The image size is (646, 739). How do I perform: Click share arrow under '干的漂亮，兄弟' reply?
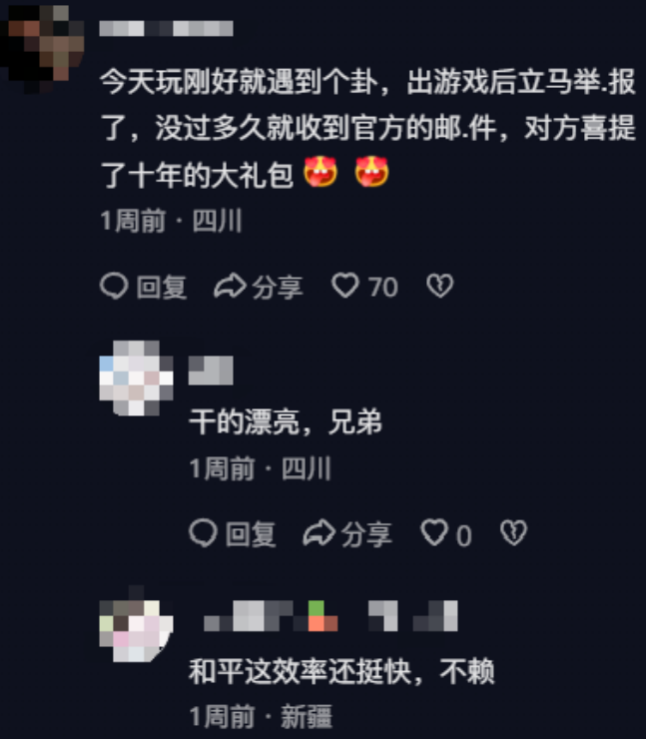click(x=319, y=533)
